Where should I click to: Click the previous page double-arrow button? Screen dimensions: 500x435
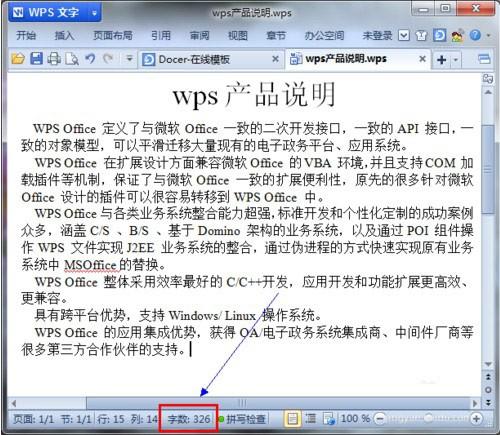click(488, 377)
